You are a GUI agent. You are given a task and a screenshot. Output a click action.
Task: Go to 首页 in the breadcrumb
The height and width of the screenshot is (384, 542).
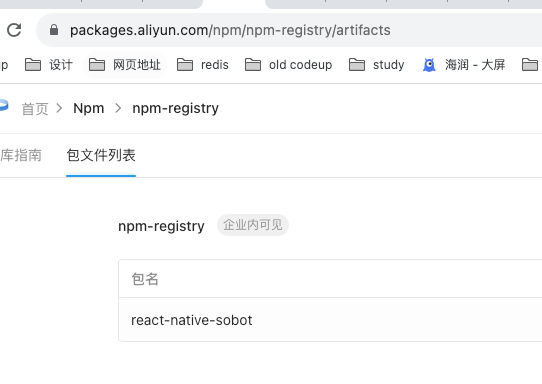pos(35,109)
